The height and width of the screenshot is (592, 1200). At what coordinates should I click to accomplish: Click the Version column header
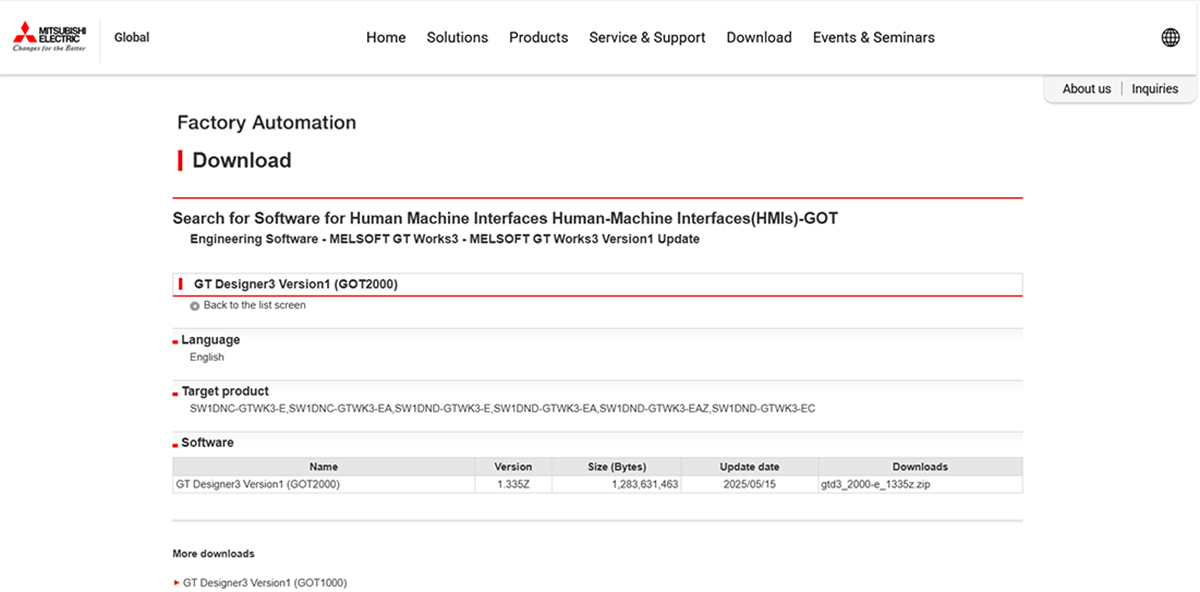(513, 467)
